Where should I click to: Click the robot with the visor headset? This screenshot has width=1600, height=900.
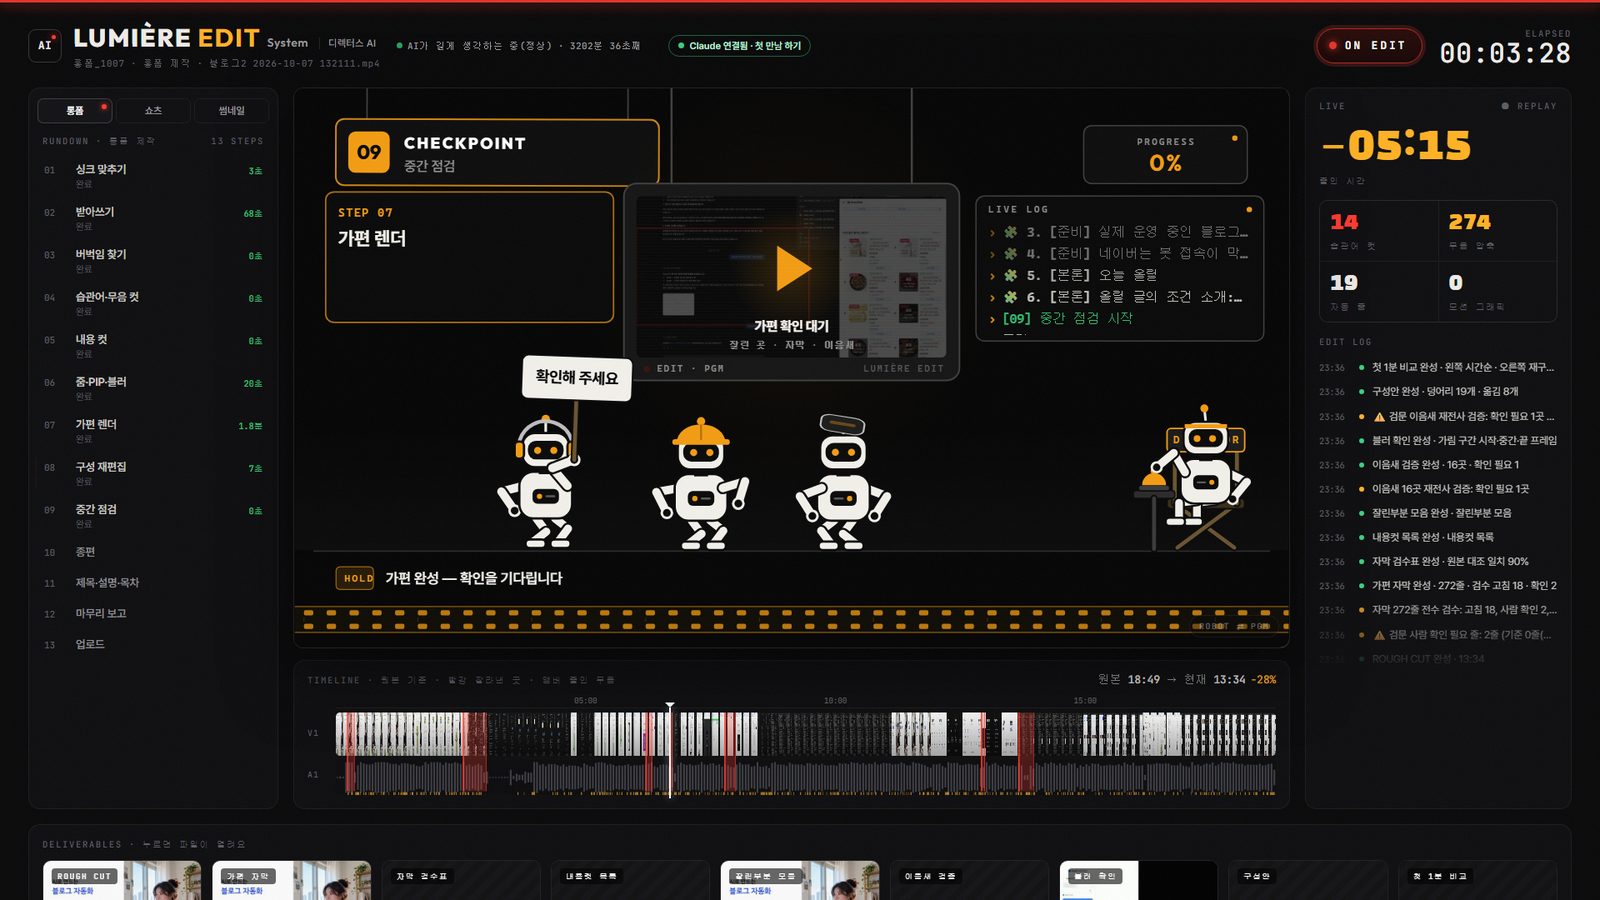[843, 482]
